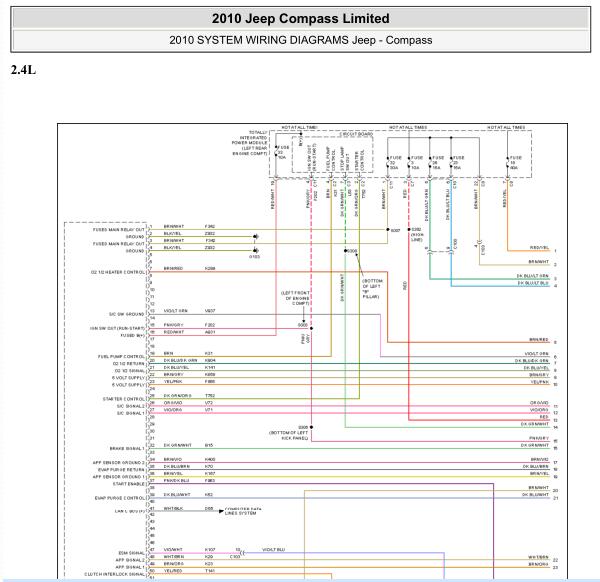This screenshot has height=582, width=600.
Task: Click the '(LEFT FRONT OF ENGINE COMPT)' note
Action: (x=295, y=298)
